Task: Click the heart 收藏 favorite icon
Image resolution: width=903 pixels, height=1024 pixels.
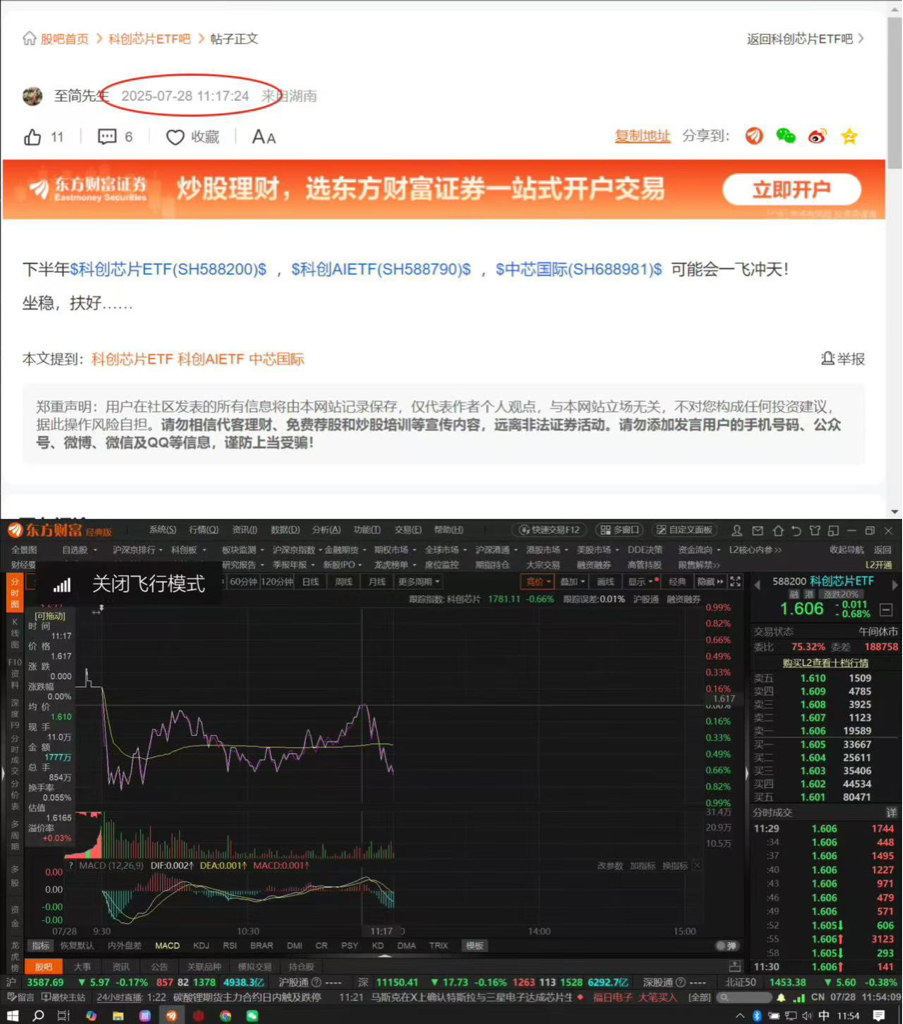Action: (175, 137)
